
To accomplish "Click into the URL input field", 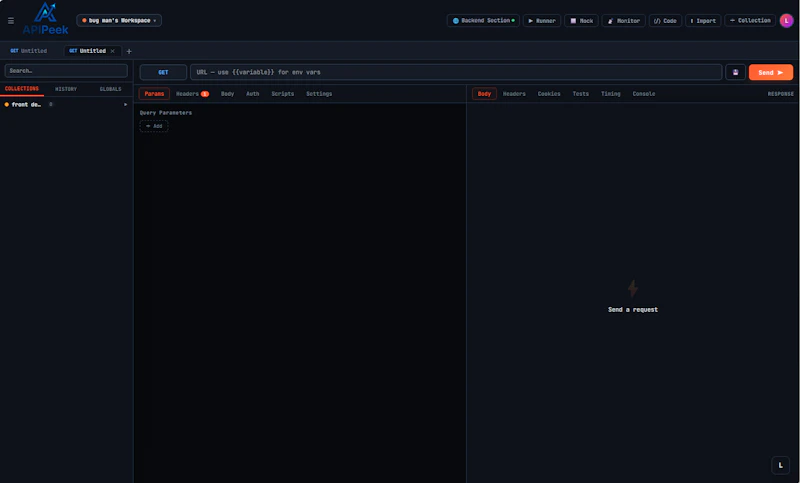I will click(456, 72).
